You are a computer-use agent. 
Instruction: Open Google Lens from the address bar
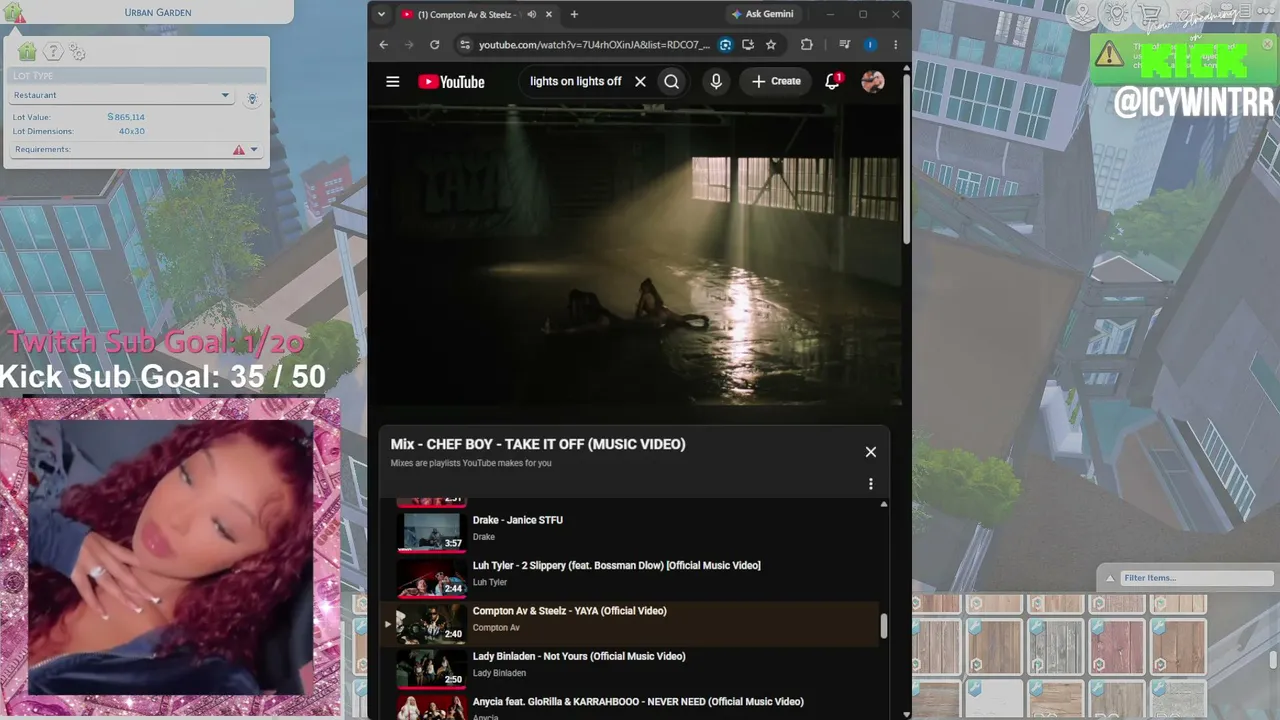pyautogui.click(x=725, y=45)
